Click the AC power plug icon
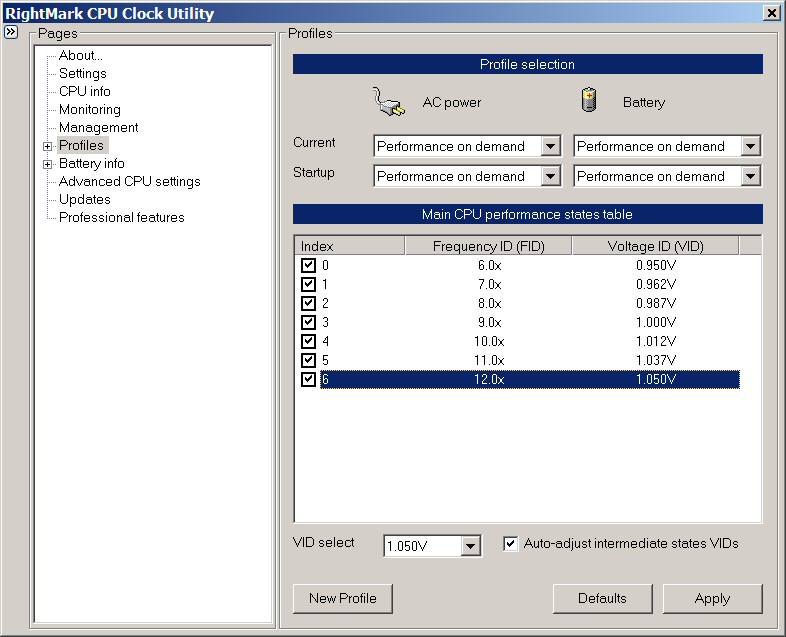Viewport: 786px width, 637px height. pos(389,102)
